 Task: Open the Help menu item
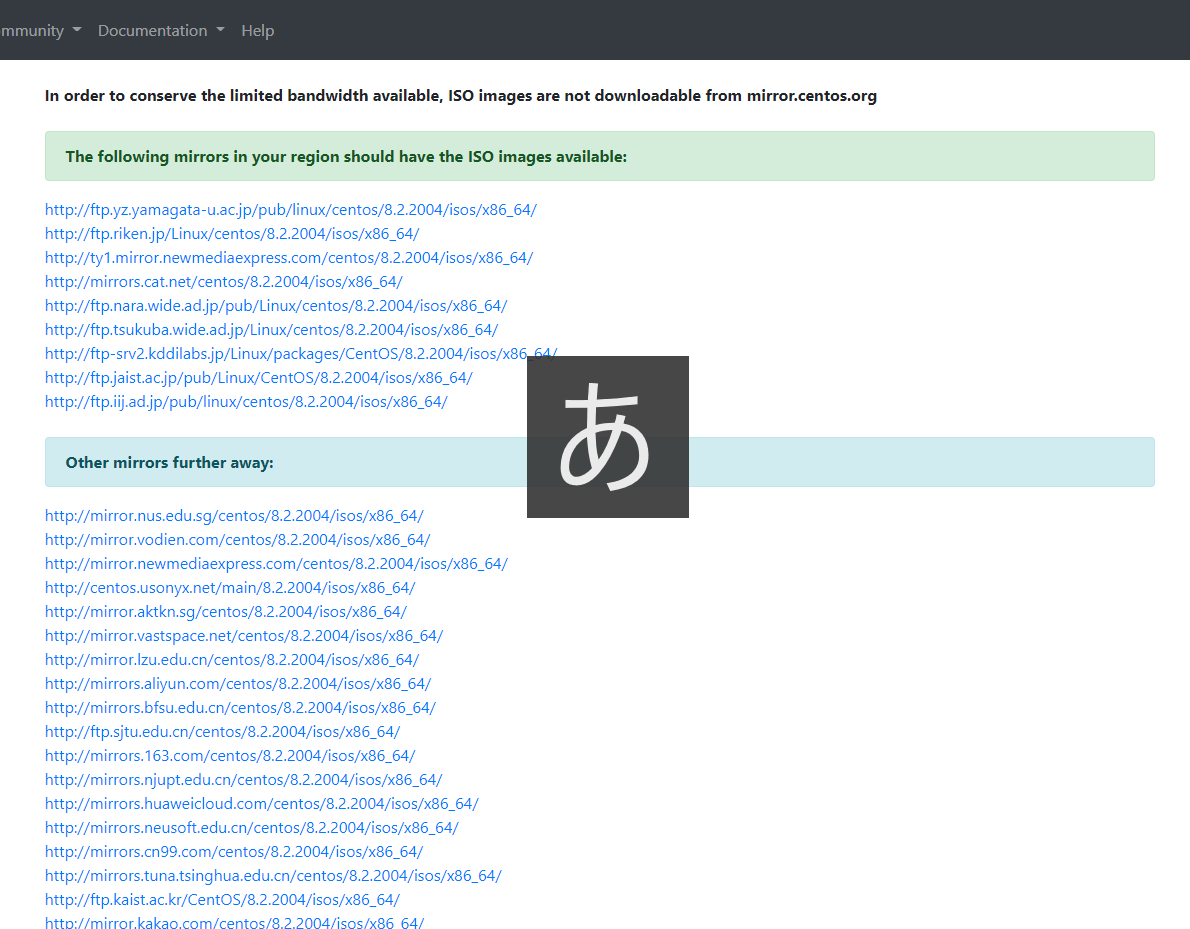(257, 30)
